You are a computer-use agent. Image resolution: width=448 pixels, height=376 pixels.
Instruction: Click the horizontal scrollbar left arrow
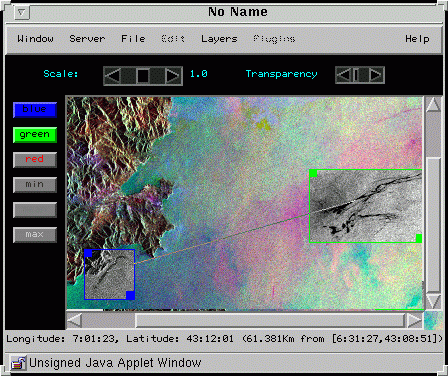tap(74, 321)
